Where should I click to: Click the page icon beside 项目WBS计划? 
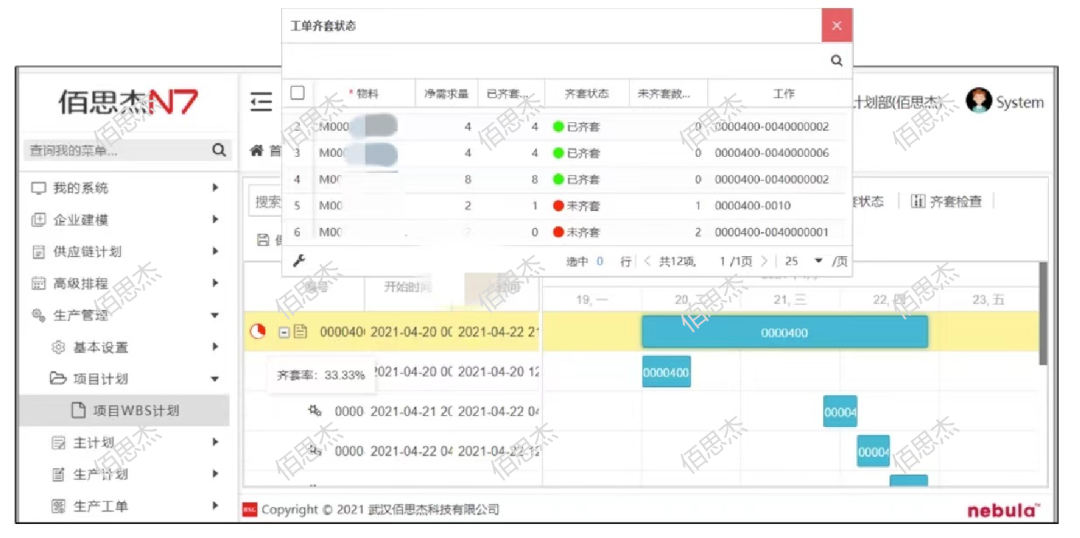click(x=79, y=410)
